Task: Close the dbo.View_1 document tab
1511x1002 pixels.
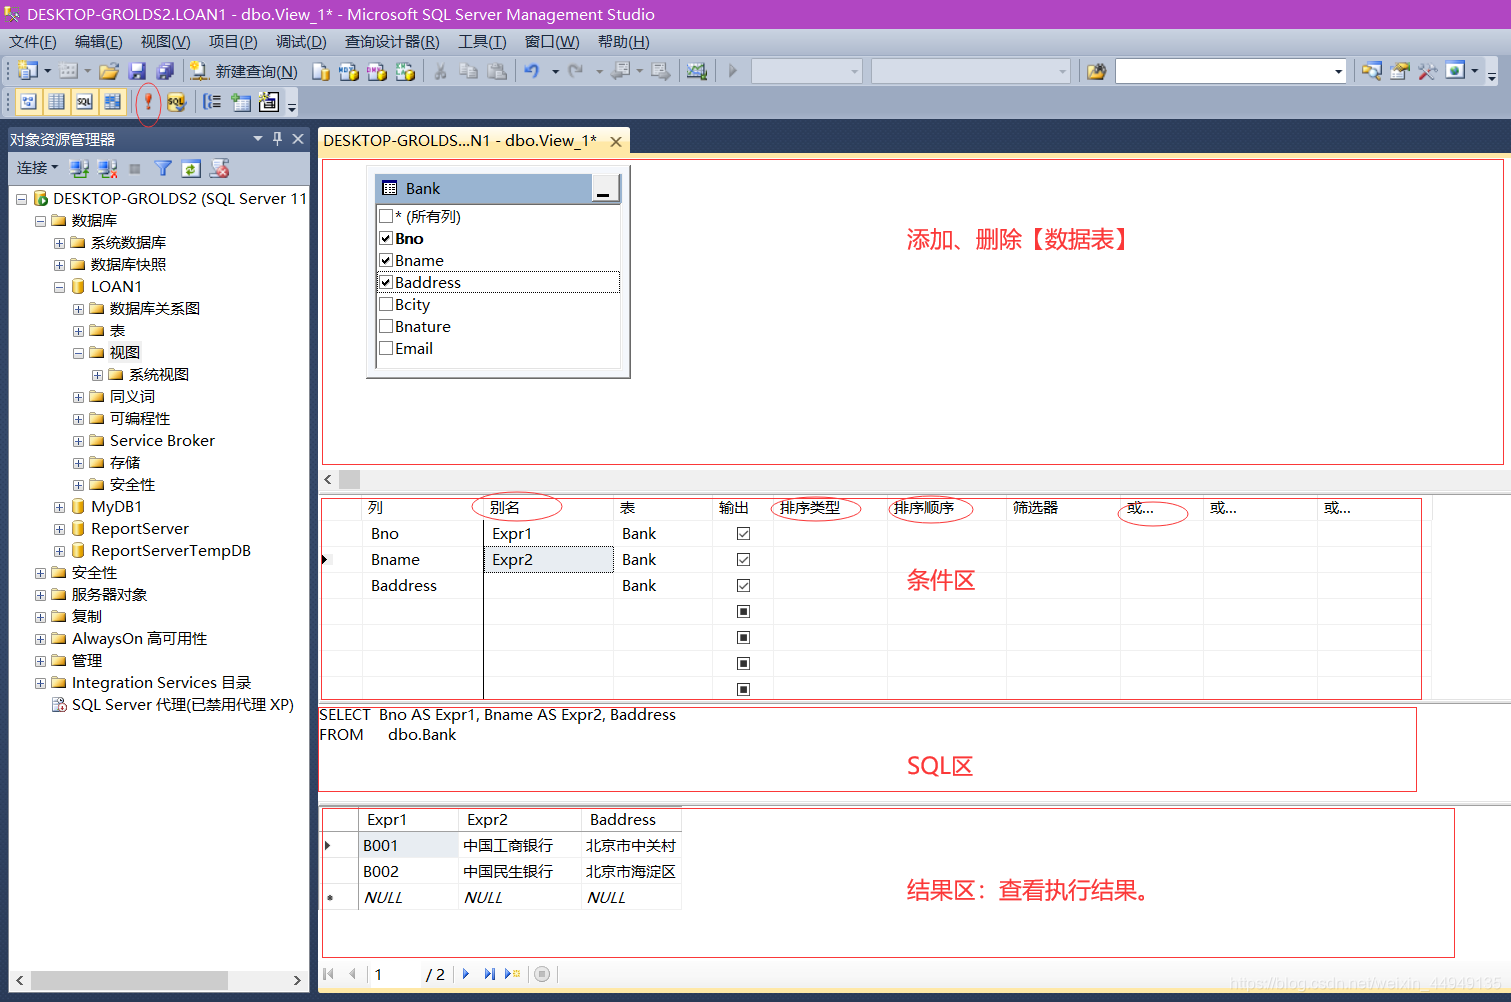Action: click(x=616, y=142)
